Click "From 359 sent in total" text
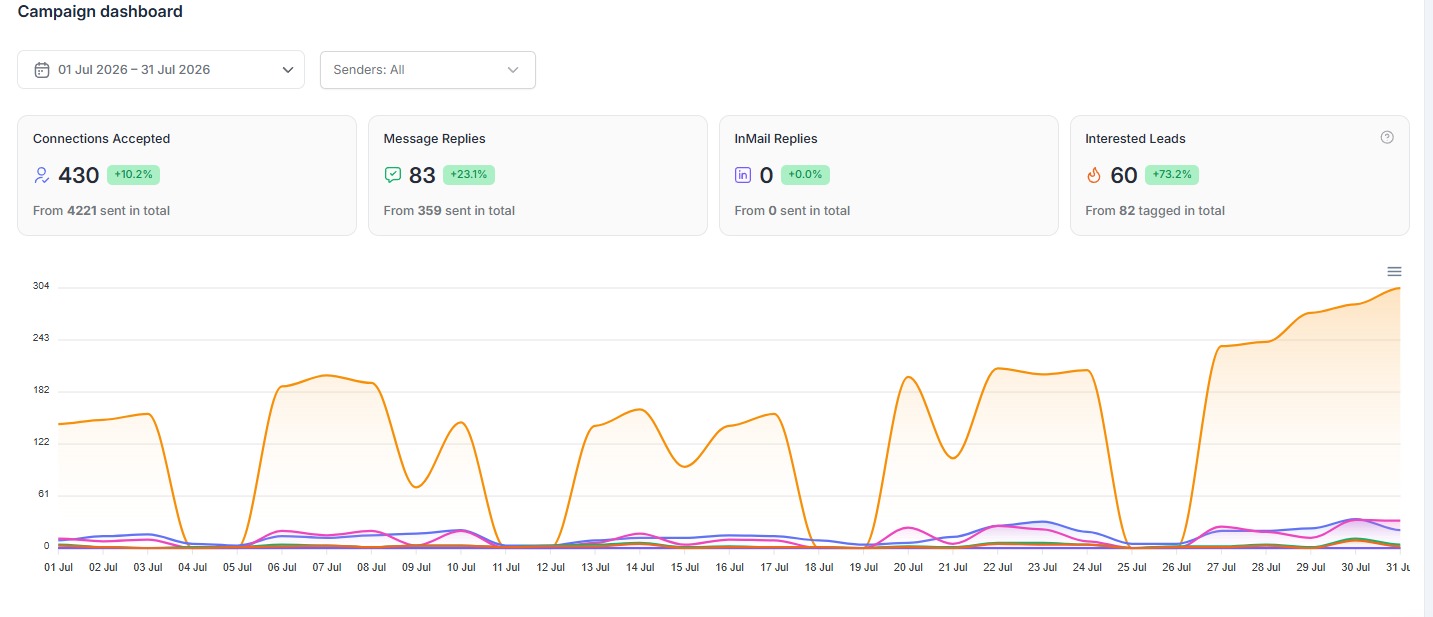Image resolution: width=1433 pixels, height=617 pixels. click(449, 211)
